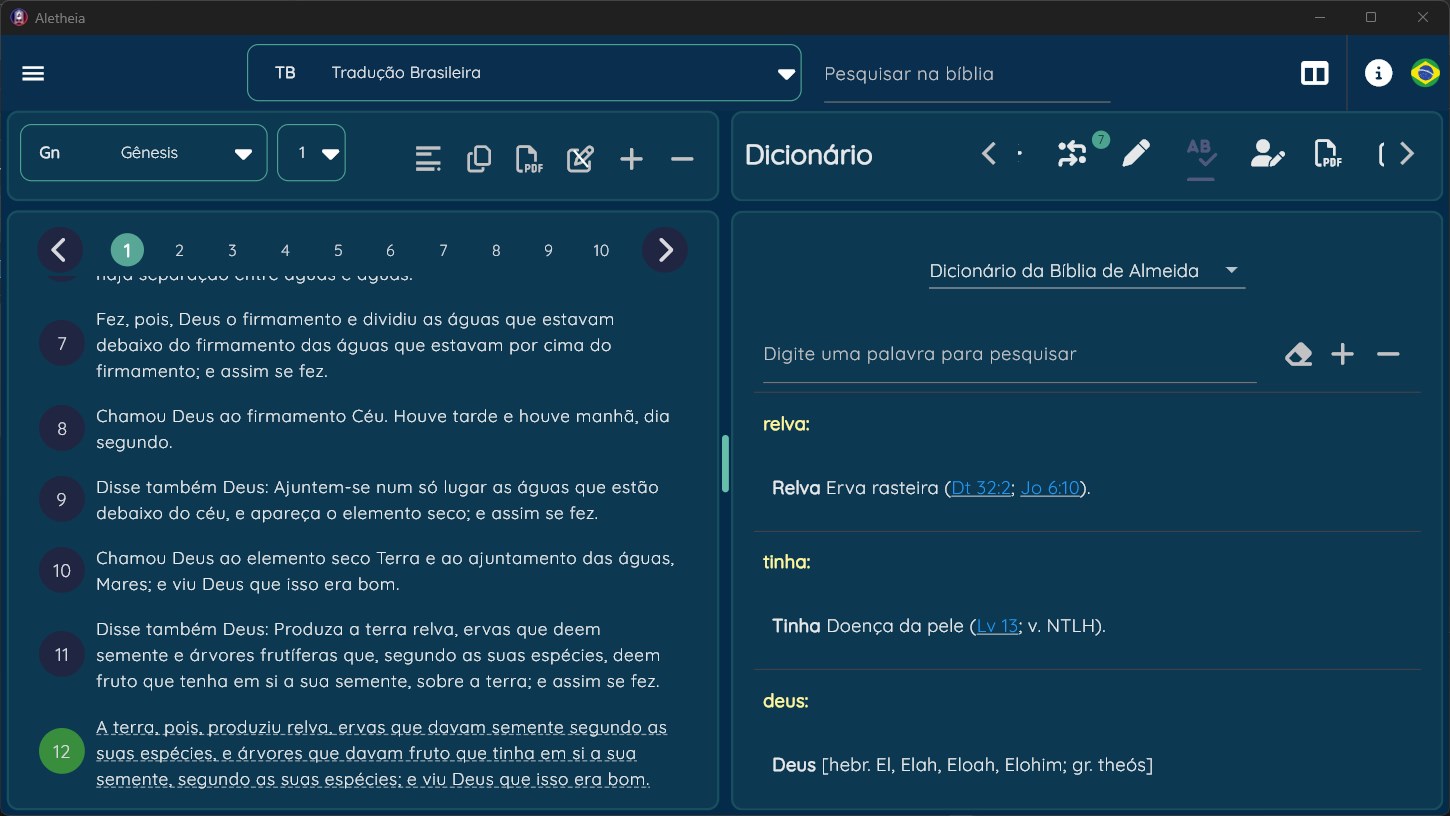
Task: Open the user edit icon in toolbar
Action: tap(1267, 153)
